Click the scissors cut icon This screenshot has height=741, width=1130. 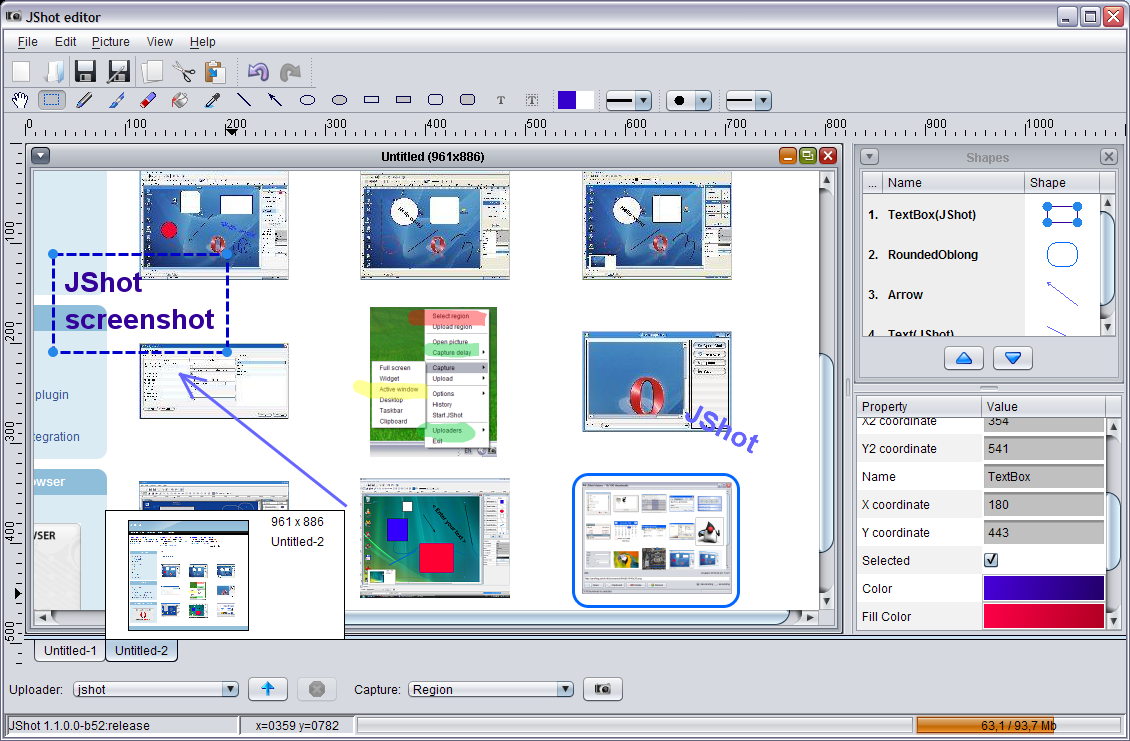(183, 72)
